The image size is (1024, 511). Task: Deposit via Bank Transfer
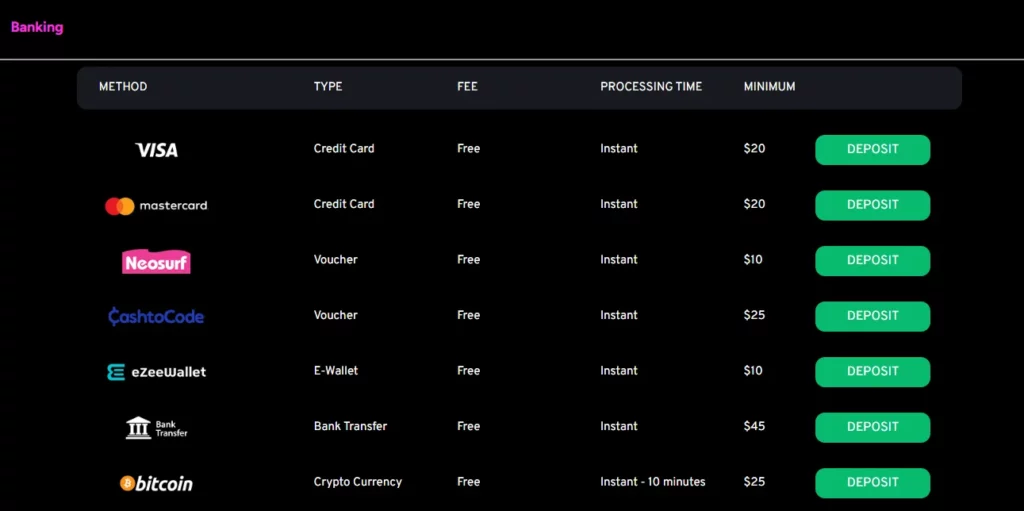(872, 427)
